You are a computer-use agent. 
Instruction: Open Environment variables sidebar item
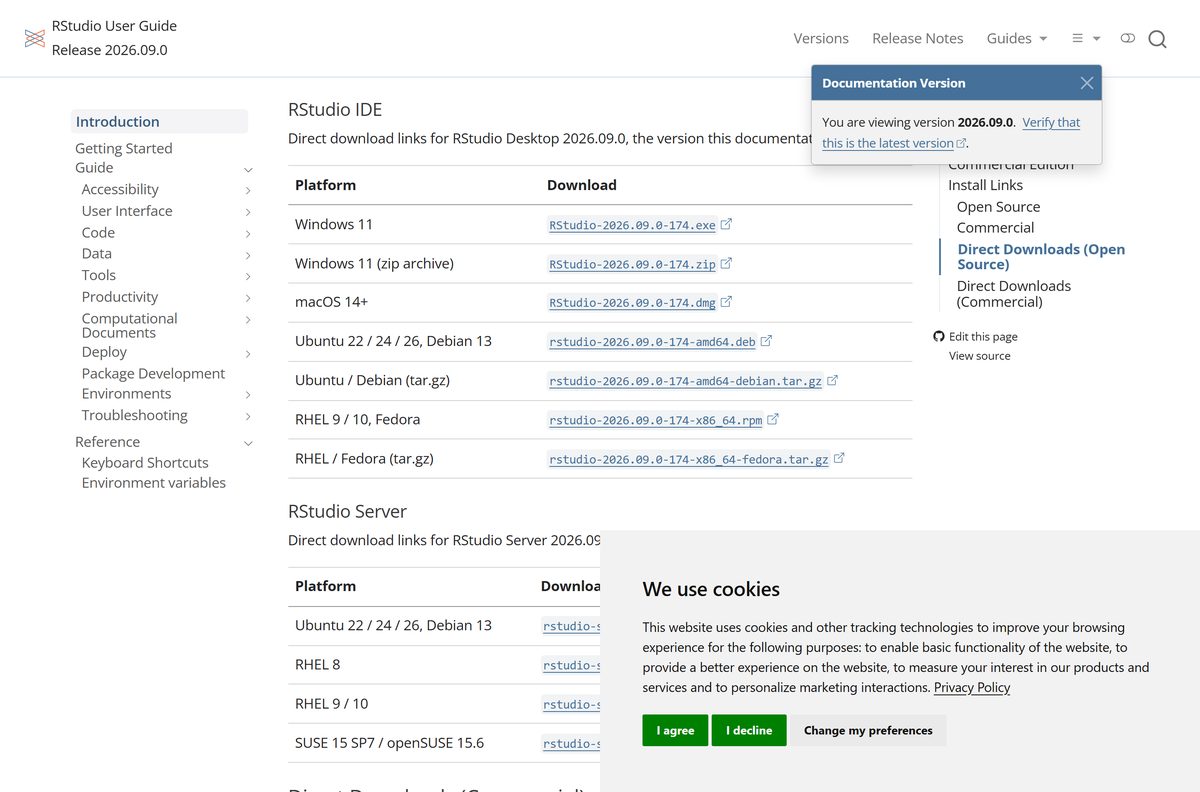[x=153, y=482]
